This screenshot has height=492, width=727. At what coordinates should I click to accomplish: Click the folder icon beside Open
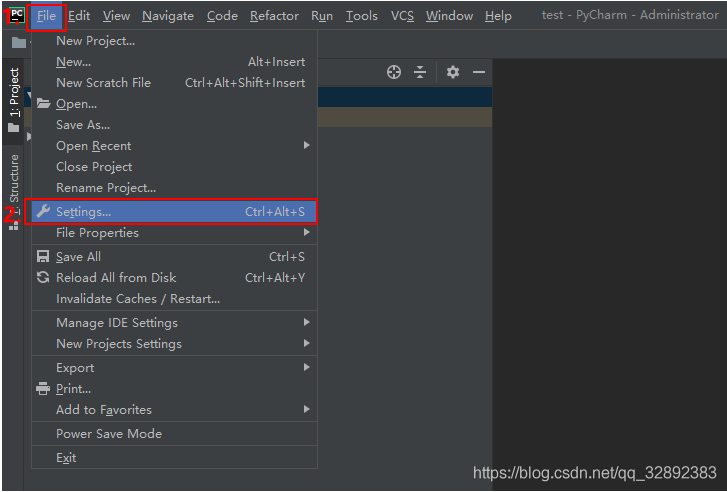43,104
